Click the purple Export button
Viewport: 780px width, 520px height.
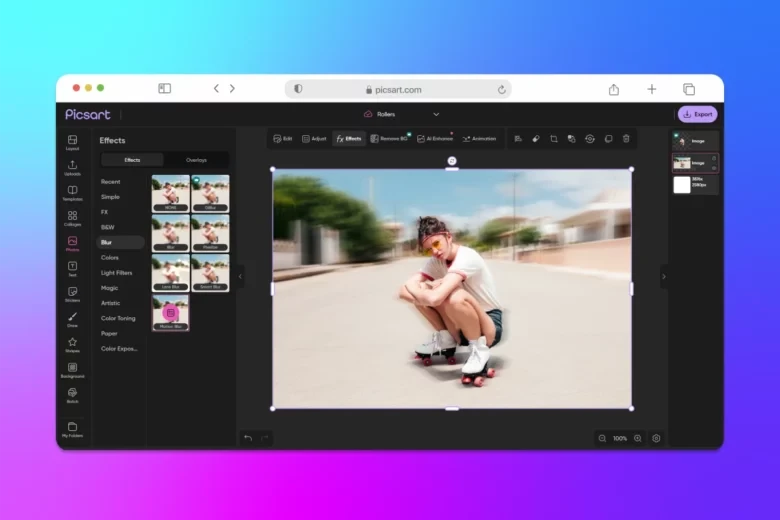tap(697, 114)
